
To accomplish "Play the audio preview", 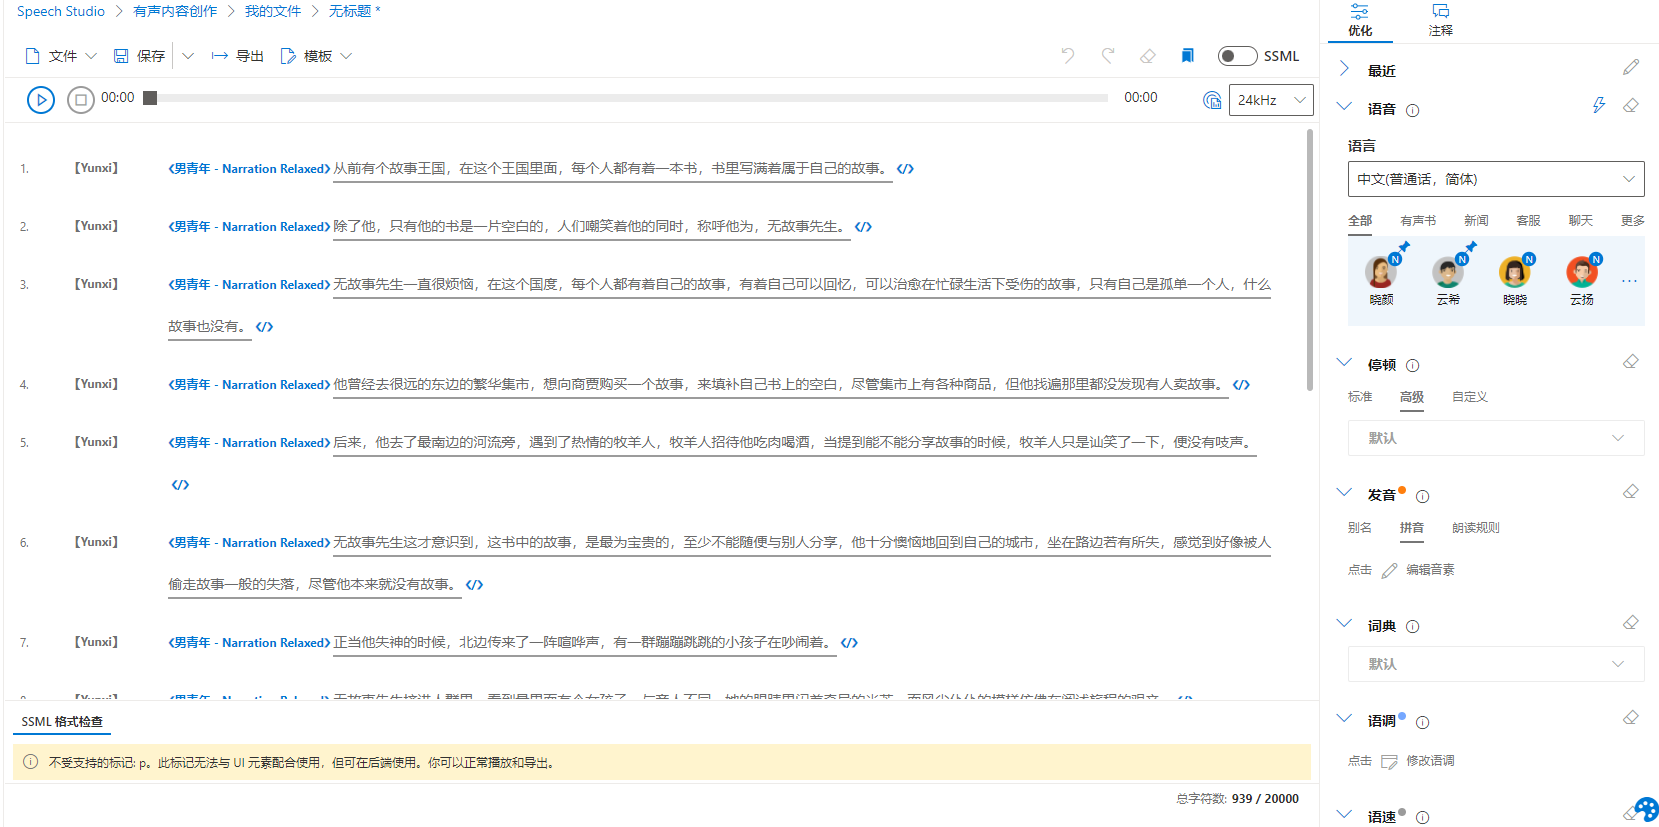I will click(x=41, y=100).
